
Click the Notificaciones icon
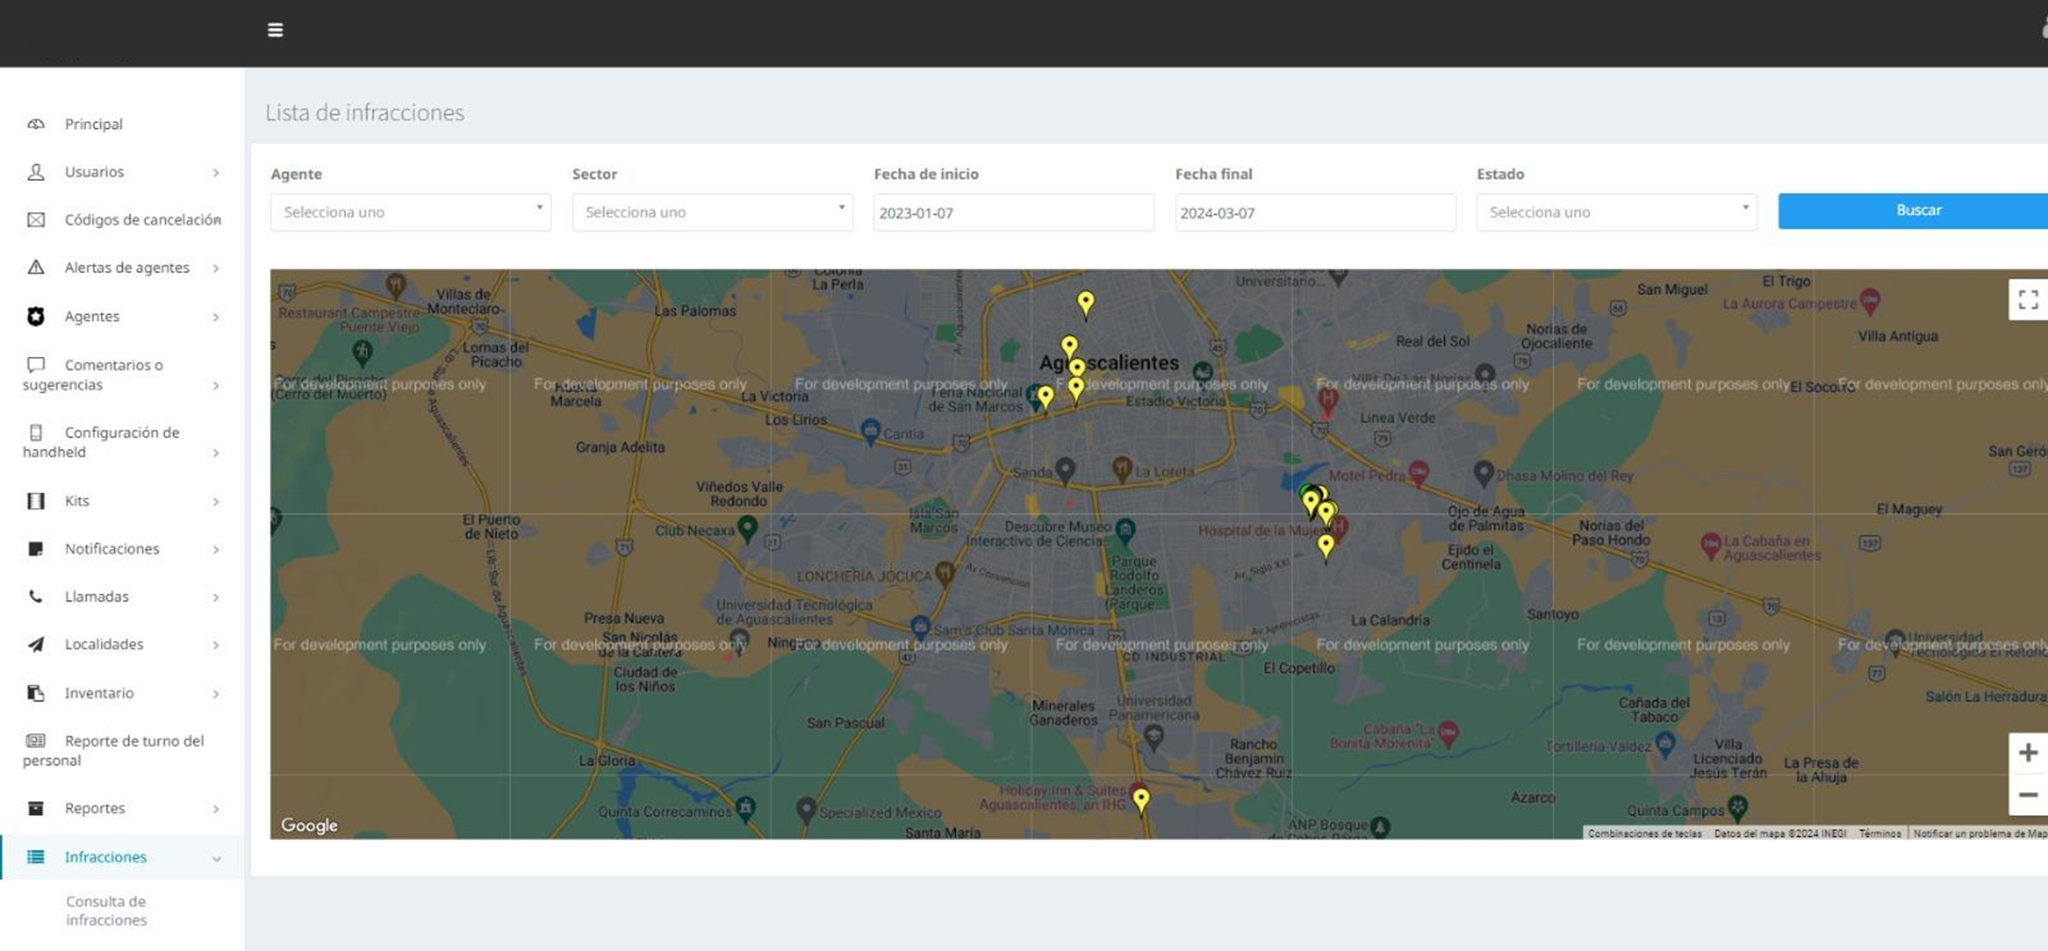tap(36, 549)
